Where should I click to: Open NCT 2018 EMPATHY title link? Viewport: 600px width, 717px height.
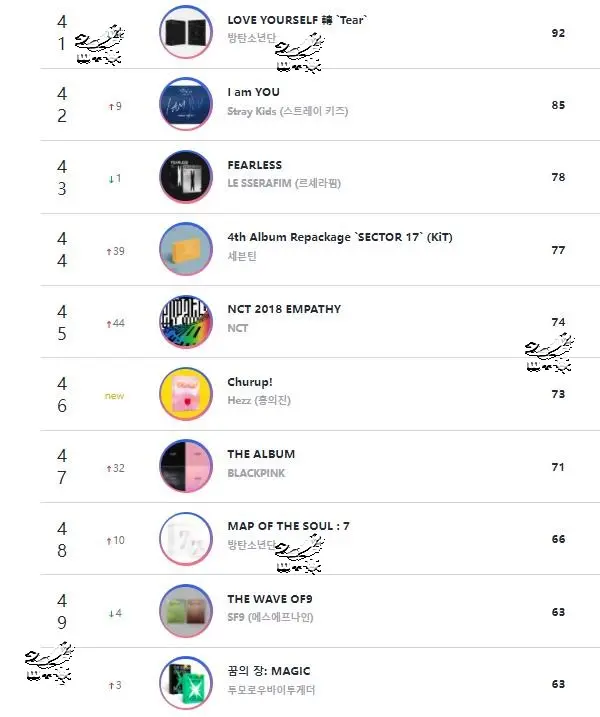point(284,309)
